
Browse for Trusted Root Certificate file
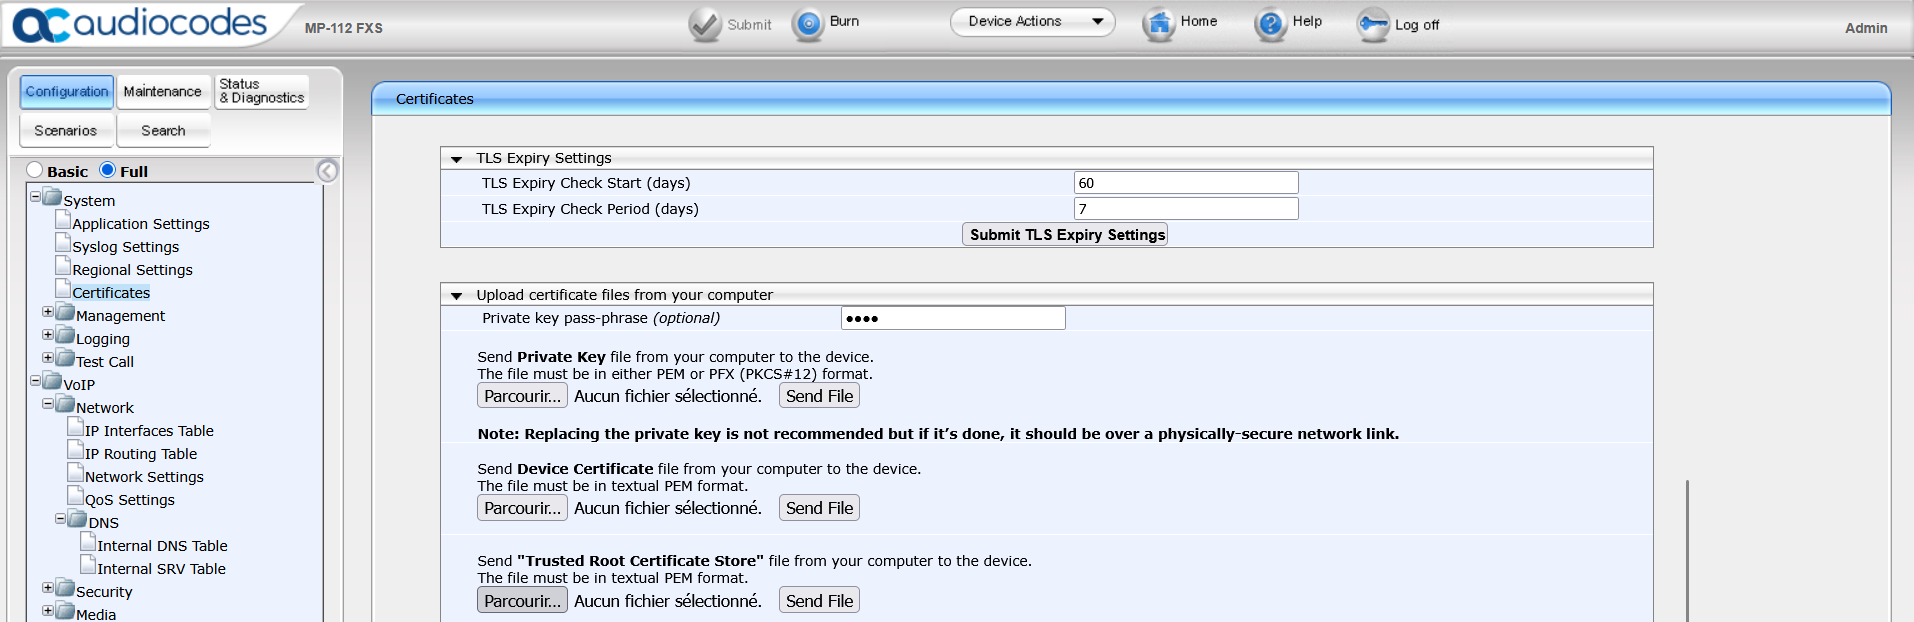click(x=522, y=600)
